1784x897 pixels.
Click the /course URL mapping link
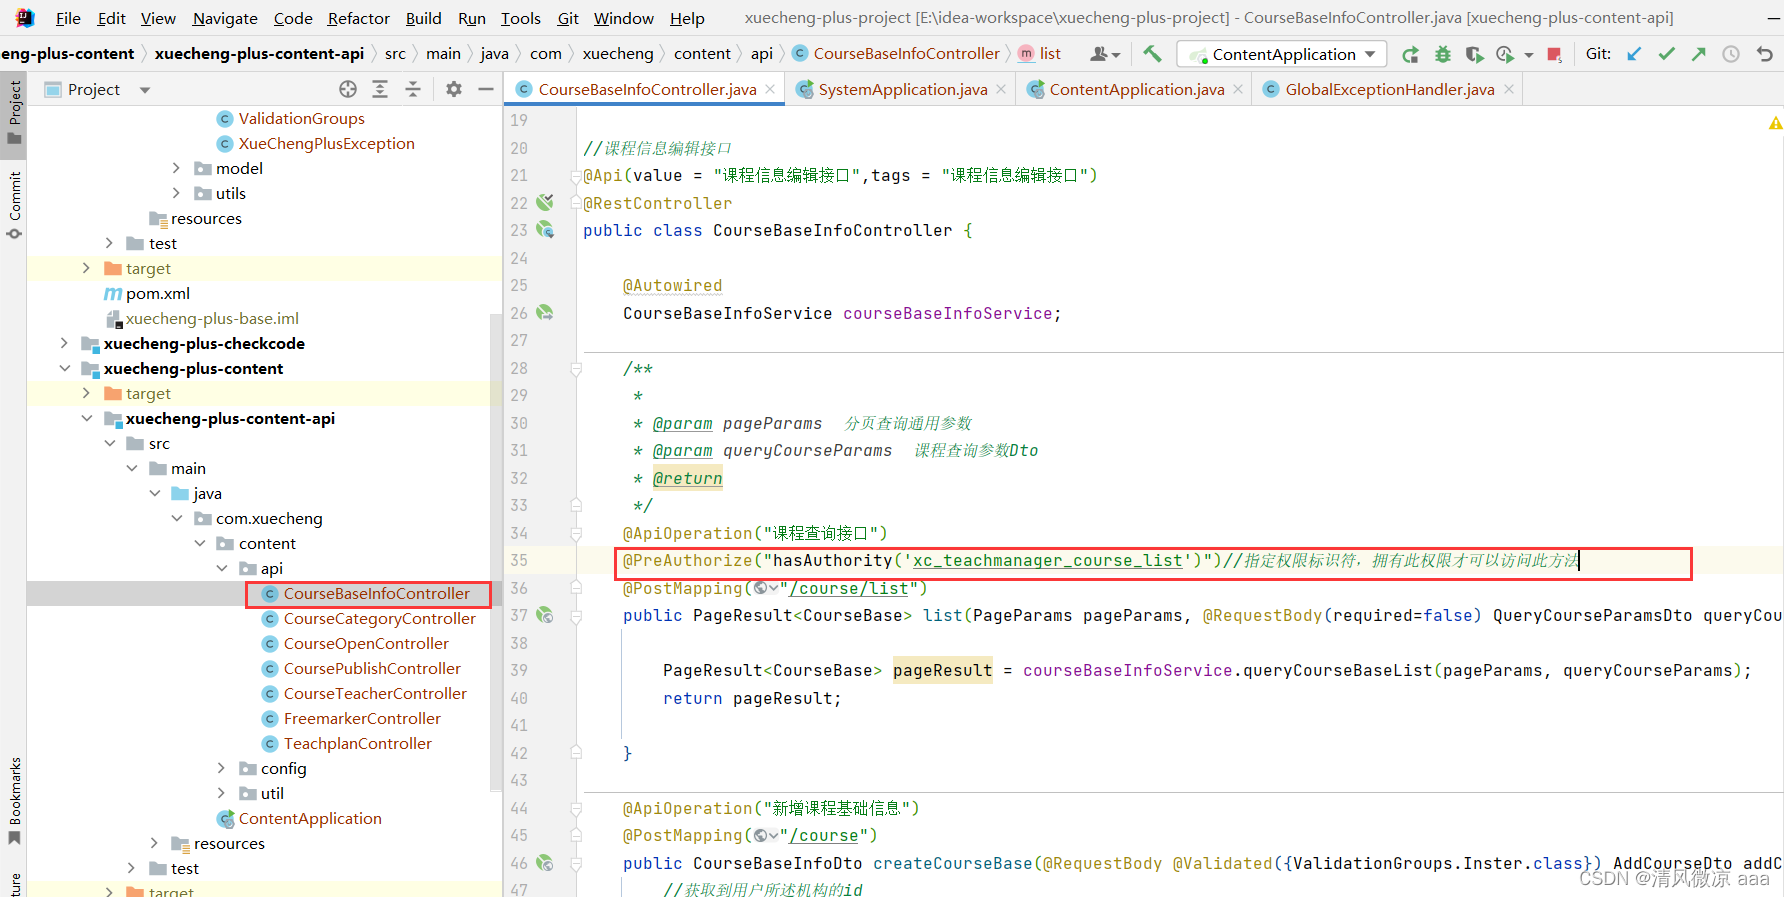pos(823,835)
